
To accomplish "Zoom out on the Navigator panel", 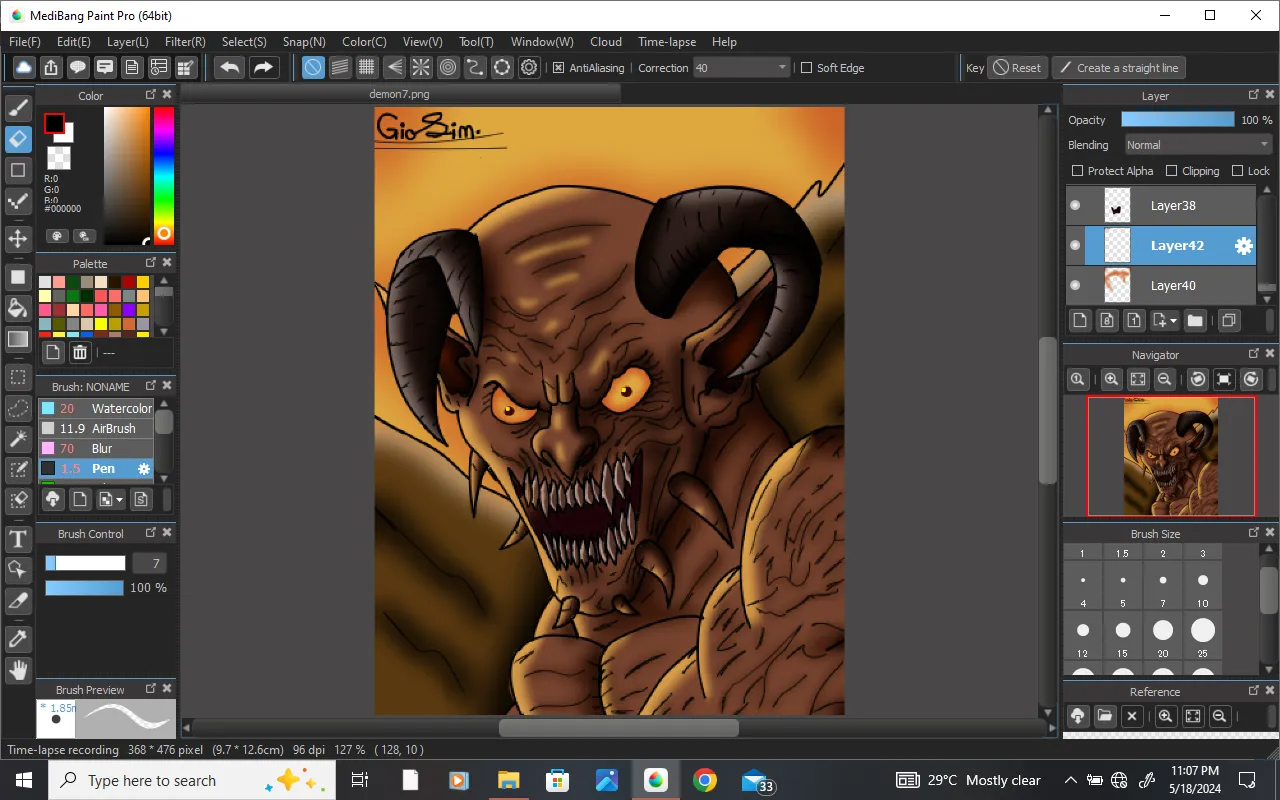I will [x=1164, y=379].
